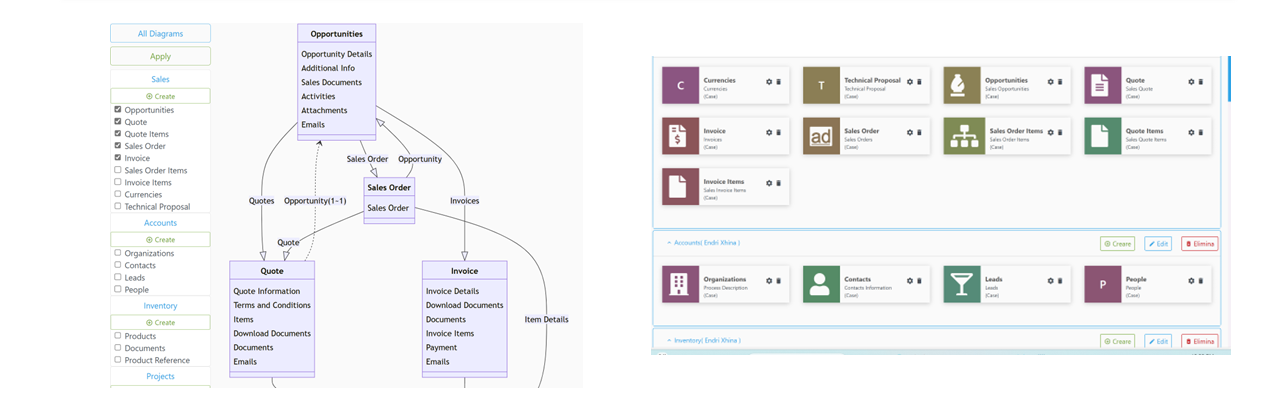
Task: Click the Opportunities chess-piece tile icon
Action: pyautogui.click(x=962, y=85)
